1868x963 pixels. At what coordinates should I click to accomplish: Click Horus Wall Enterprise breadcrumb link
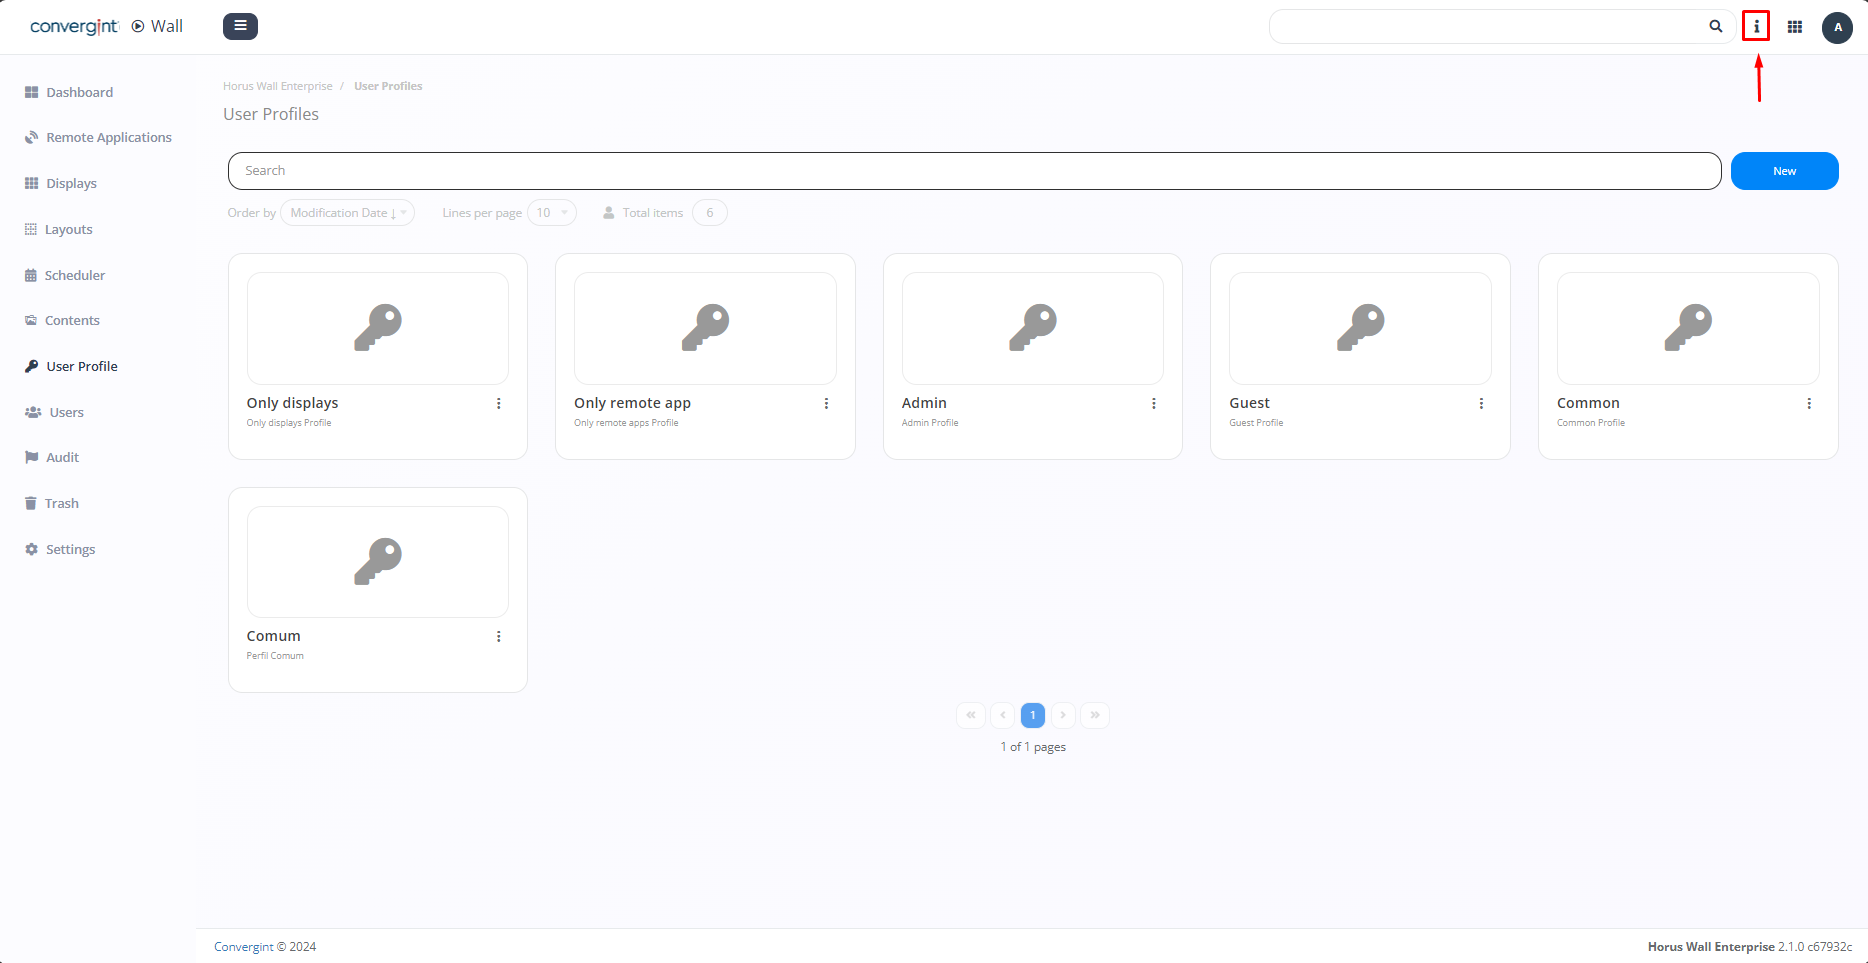point(278,86)
